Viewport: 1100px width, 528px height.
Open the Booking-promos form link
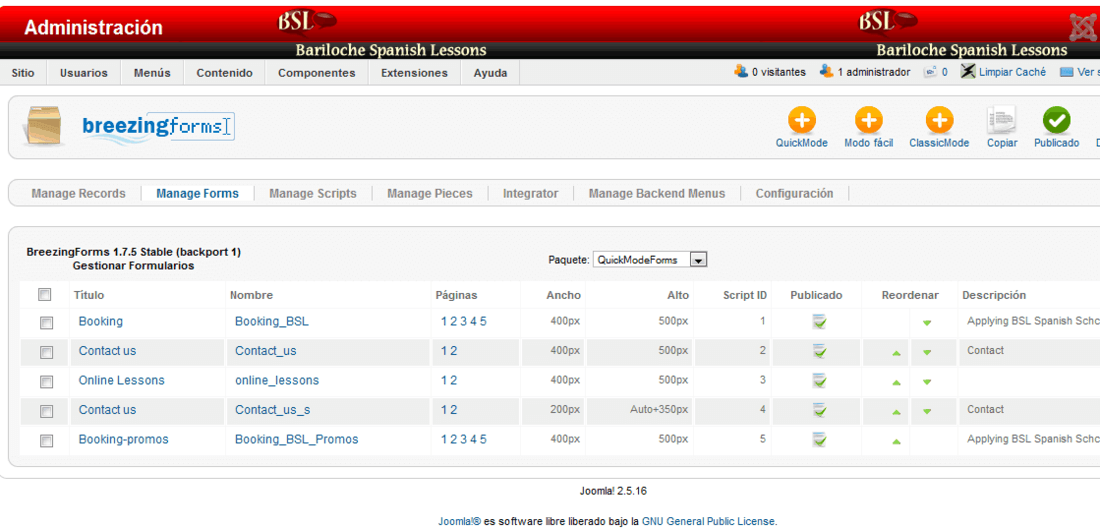(x=123, y=439)
